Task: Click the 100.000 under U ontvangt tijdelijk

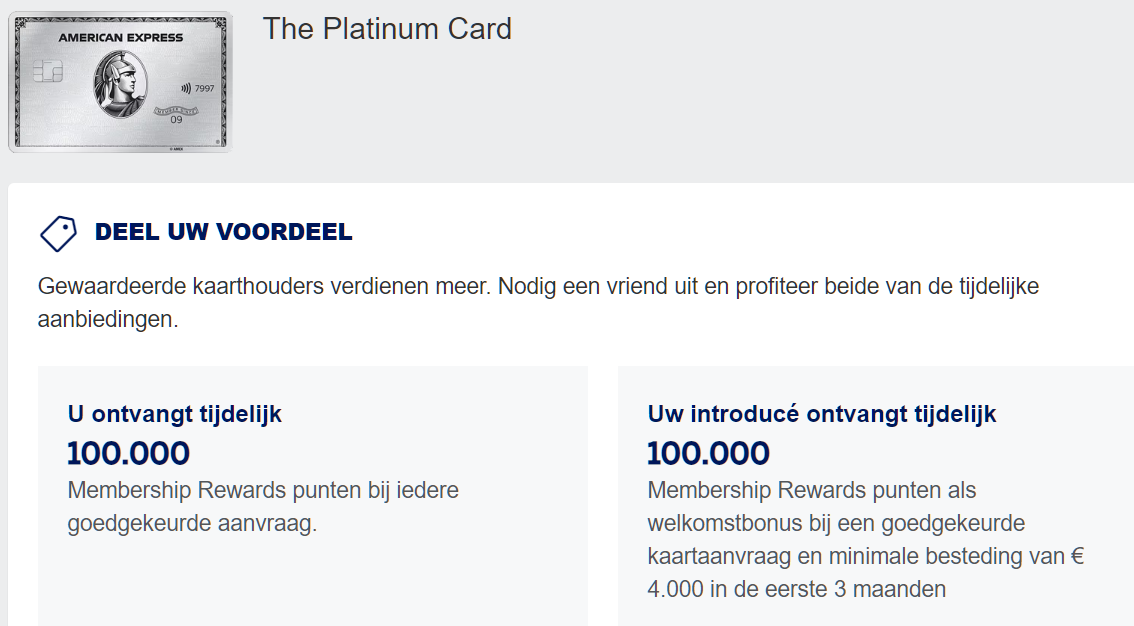Action: coord(128,453)
